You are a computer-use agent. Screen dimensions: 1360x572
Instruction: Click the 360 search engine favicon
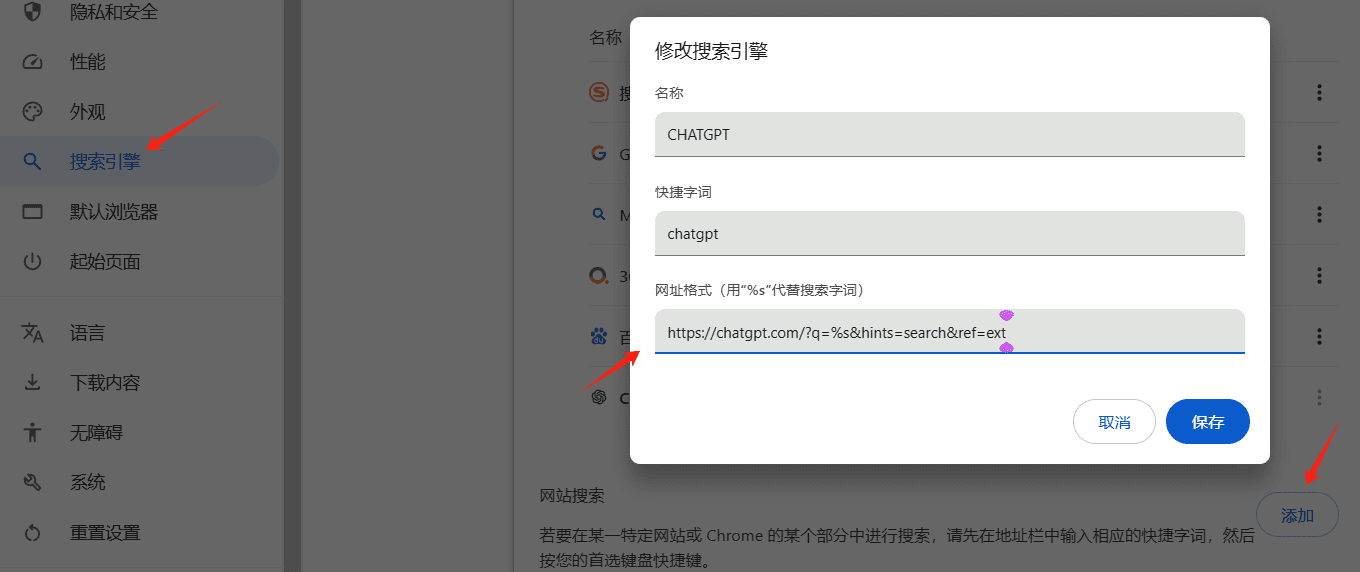click(599, 275)
